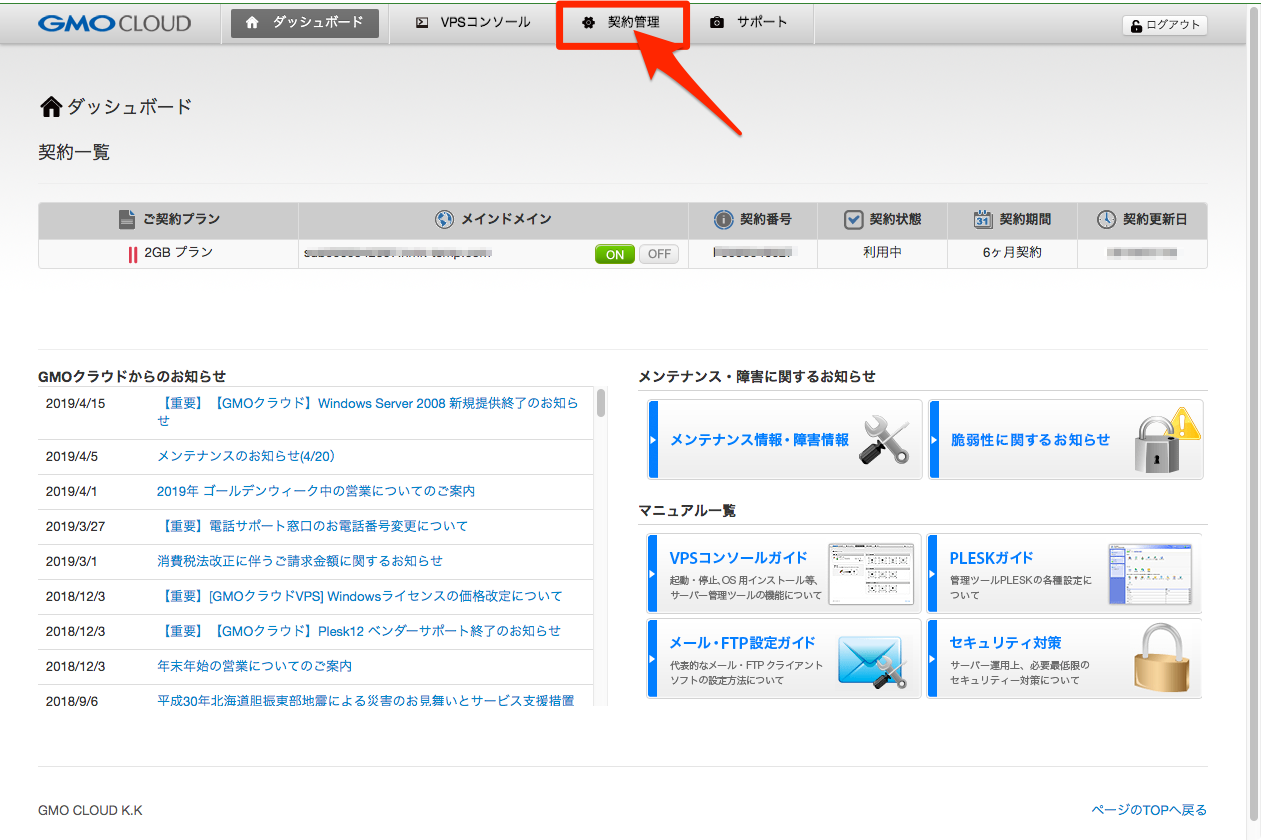Click the home icon beside ダッシュボード heading
Image resolution: width=1261 pixels, height=840 pixels.
pyautogui.click(x=50, y=107)
